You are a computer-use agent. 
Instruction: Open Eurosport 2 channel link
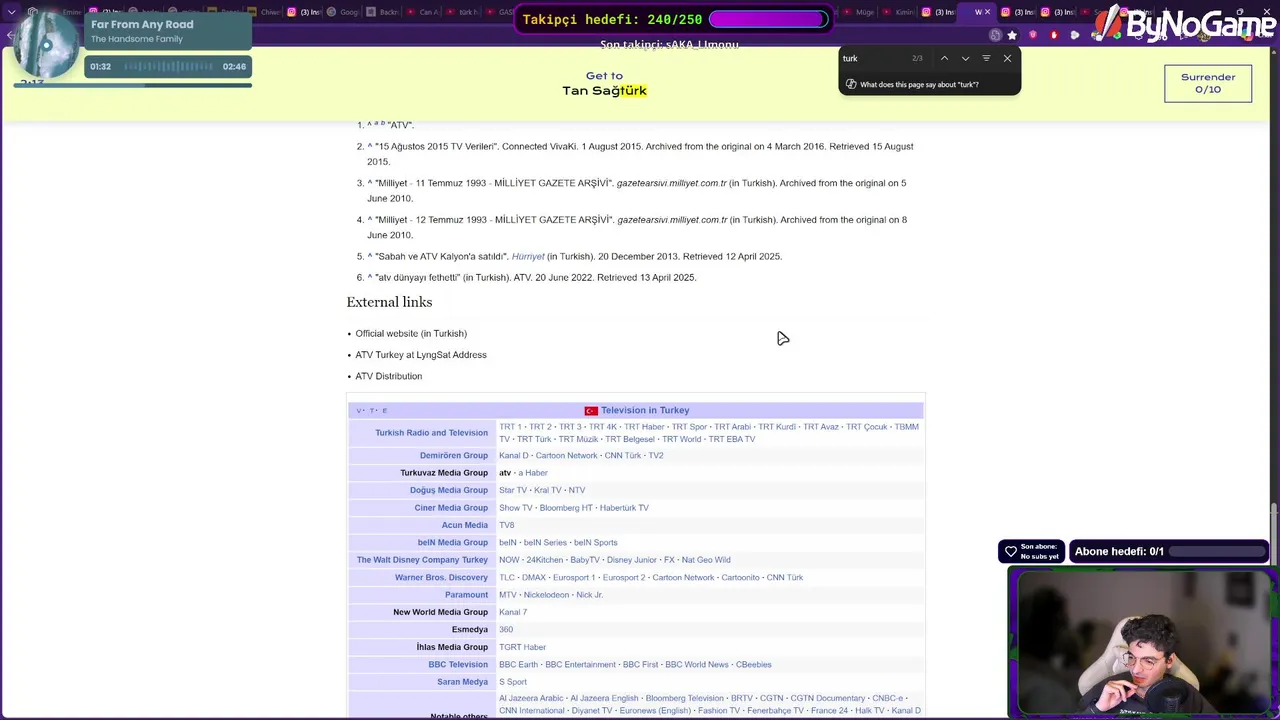(624, 578)
